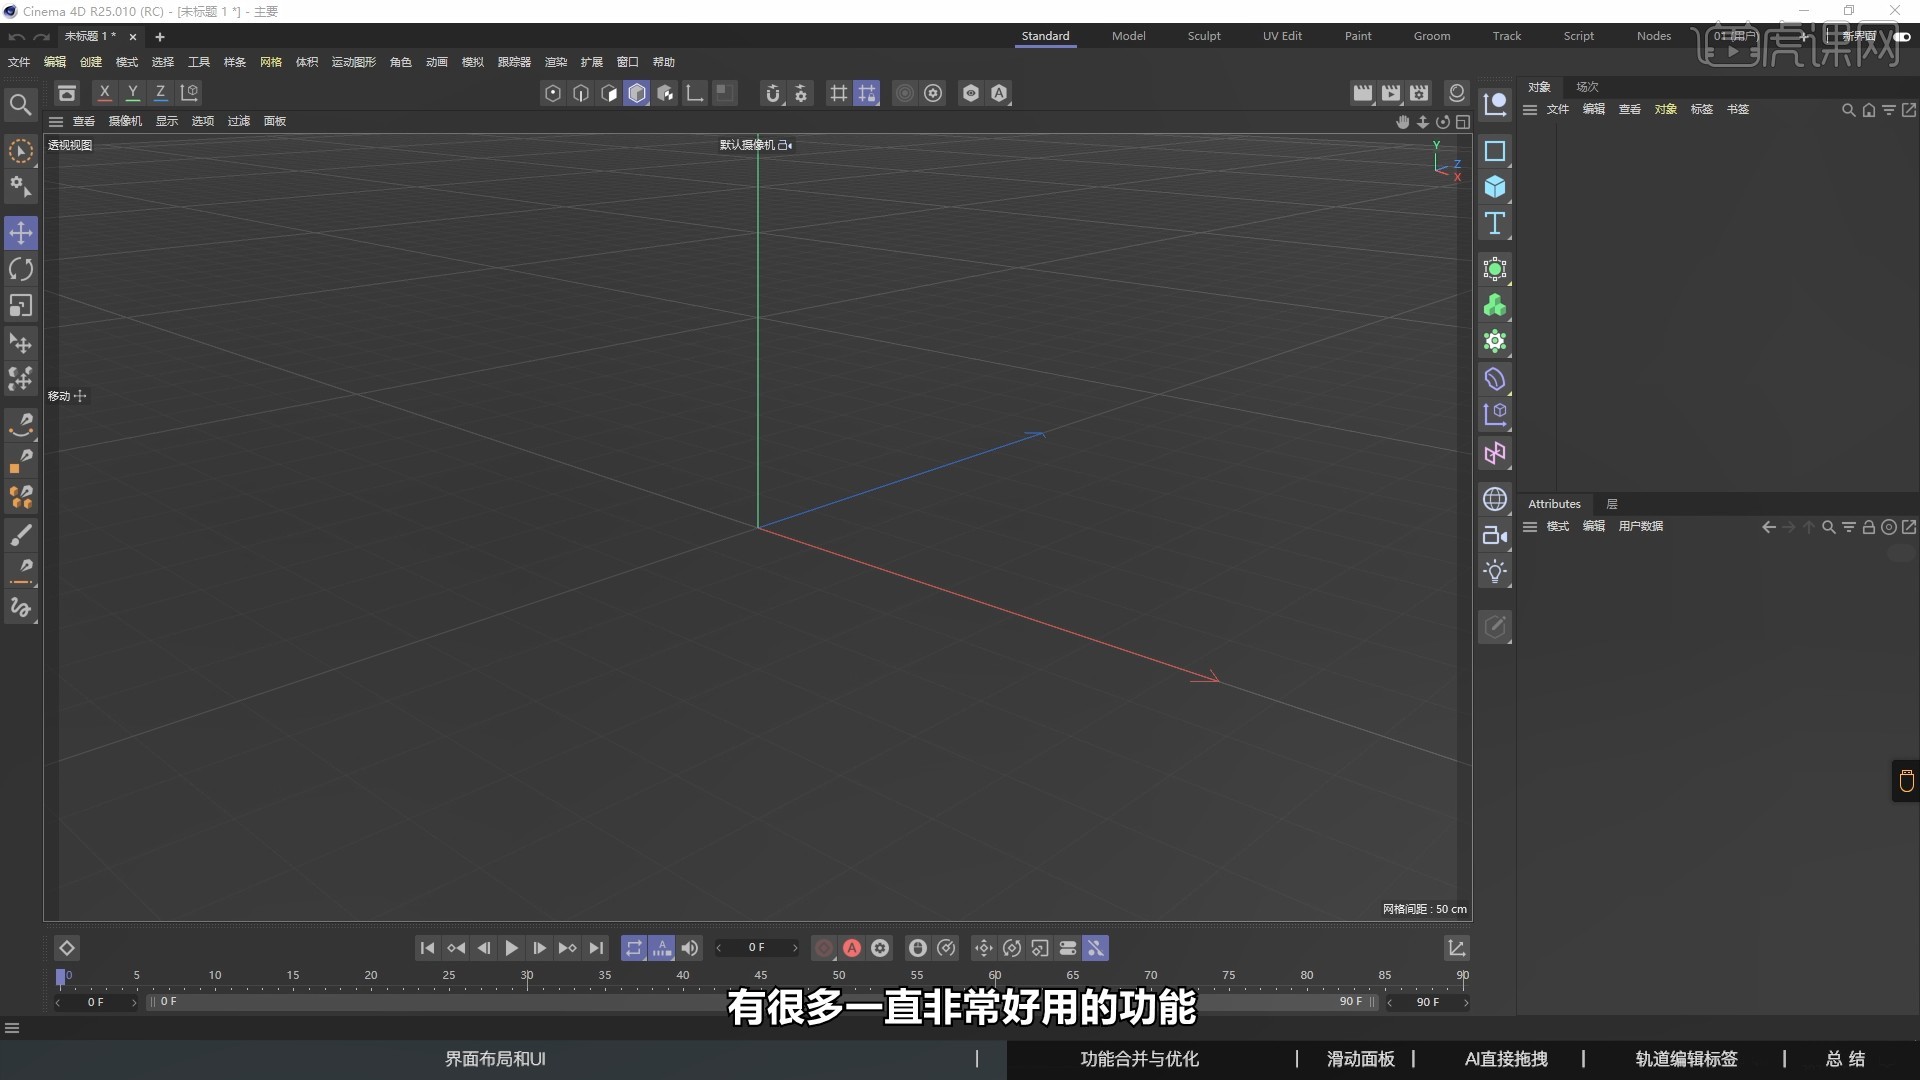Toggle Autokey recording with the red A button
Viewport: 1920px width, 1080px height.
[851, 948]
